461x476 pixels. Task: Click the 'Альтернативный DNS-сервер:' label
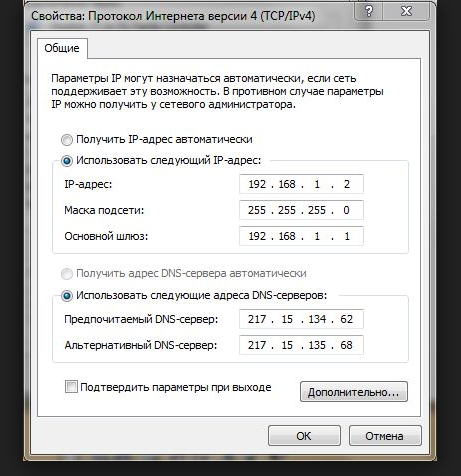141,345
